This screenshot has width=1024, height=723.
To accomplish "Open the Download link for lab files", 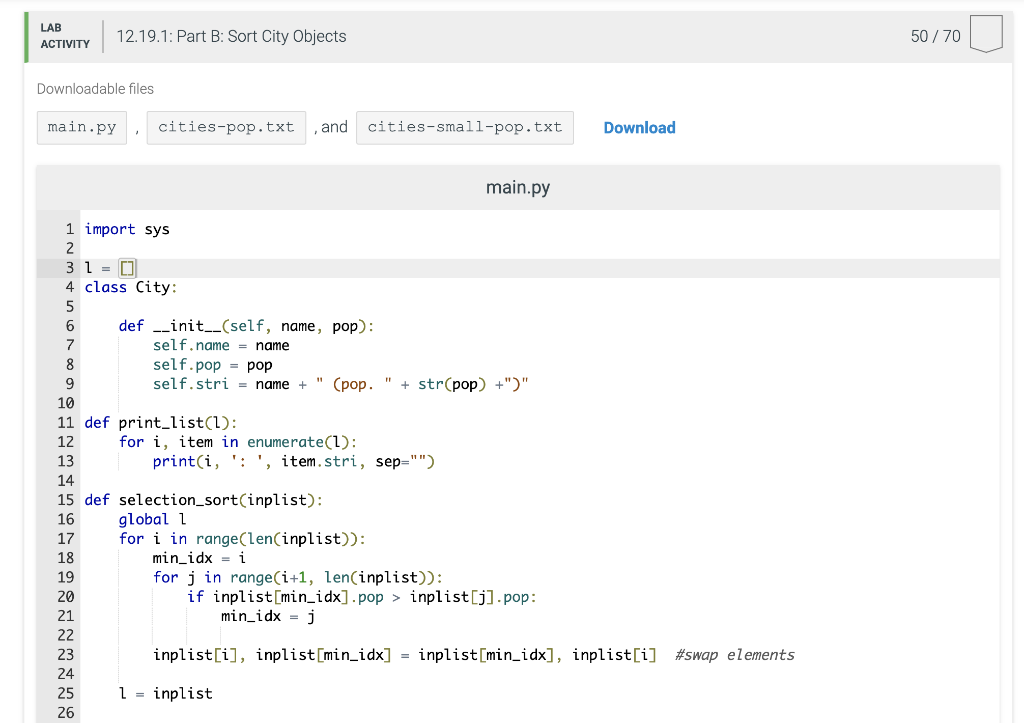I will (639, 127).
